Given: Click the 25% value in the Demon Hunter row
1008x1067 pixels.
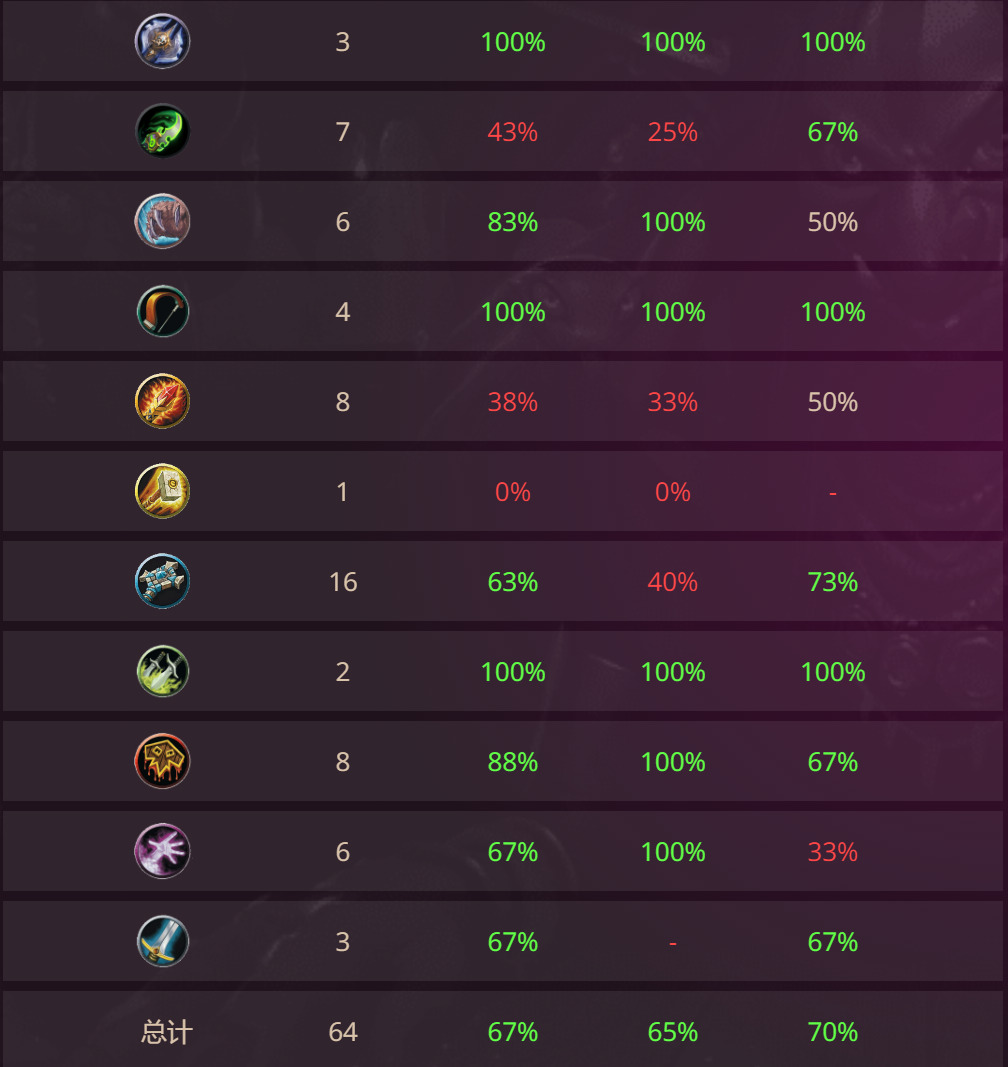Looking at the screenshot, I should click(672, 132).
